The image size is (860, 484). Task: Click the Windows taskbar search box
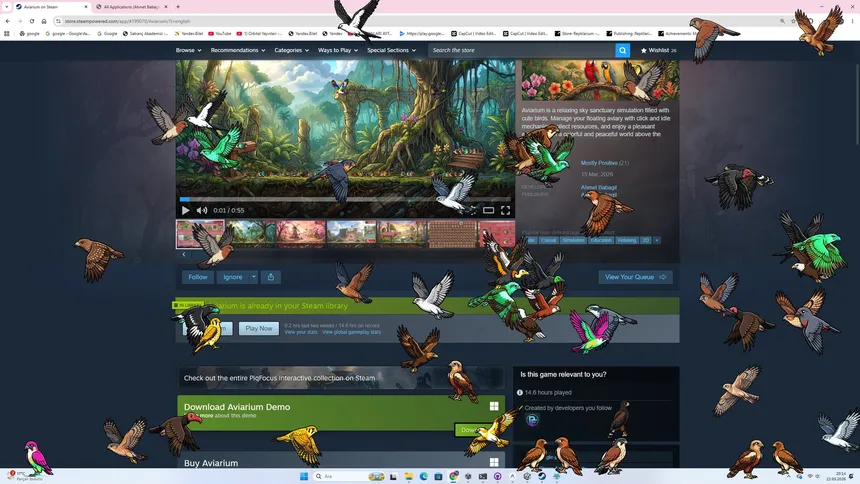(x=348, y=476)
